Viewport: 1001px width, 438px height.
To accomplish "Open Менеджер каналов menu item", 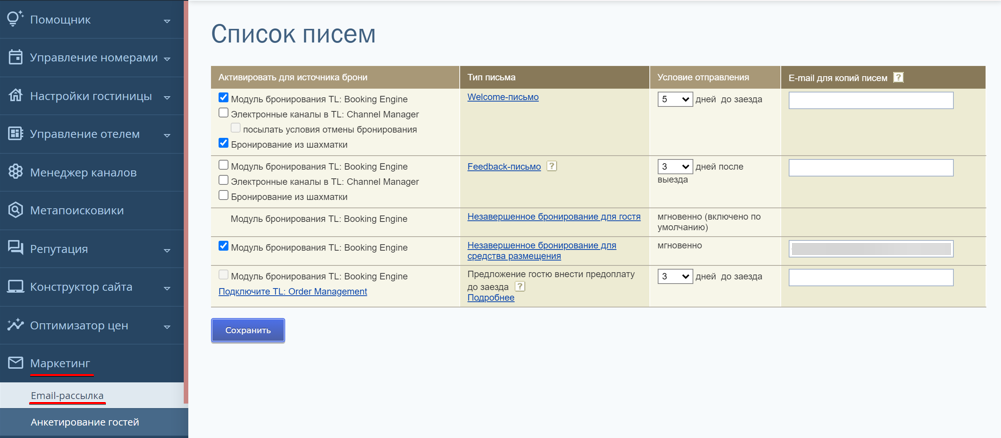I will 91,172.
